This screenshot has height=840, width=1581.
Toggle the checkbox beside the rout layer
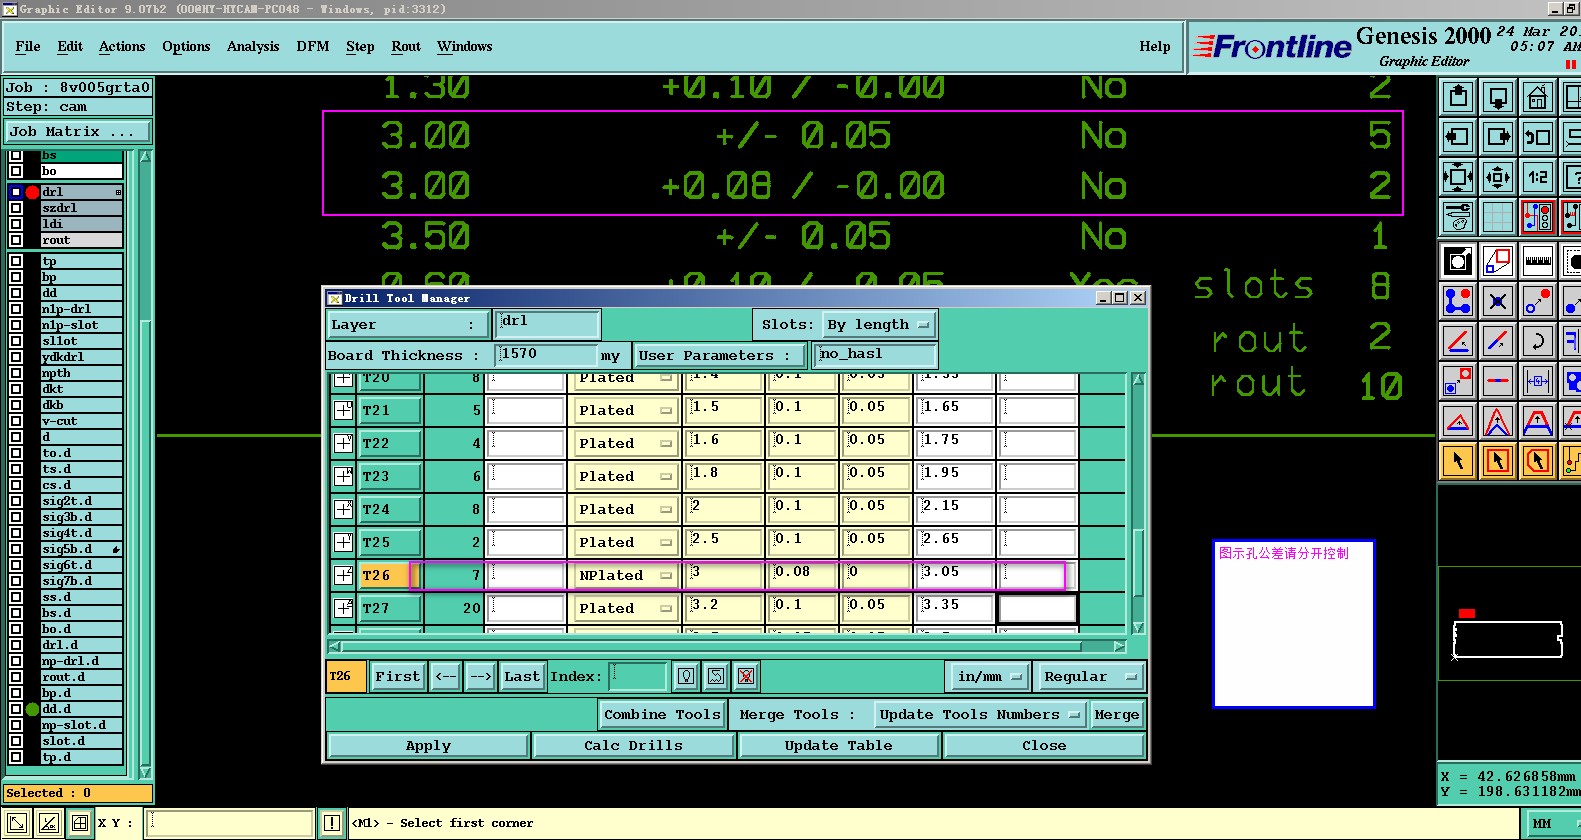pos(16,240)
